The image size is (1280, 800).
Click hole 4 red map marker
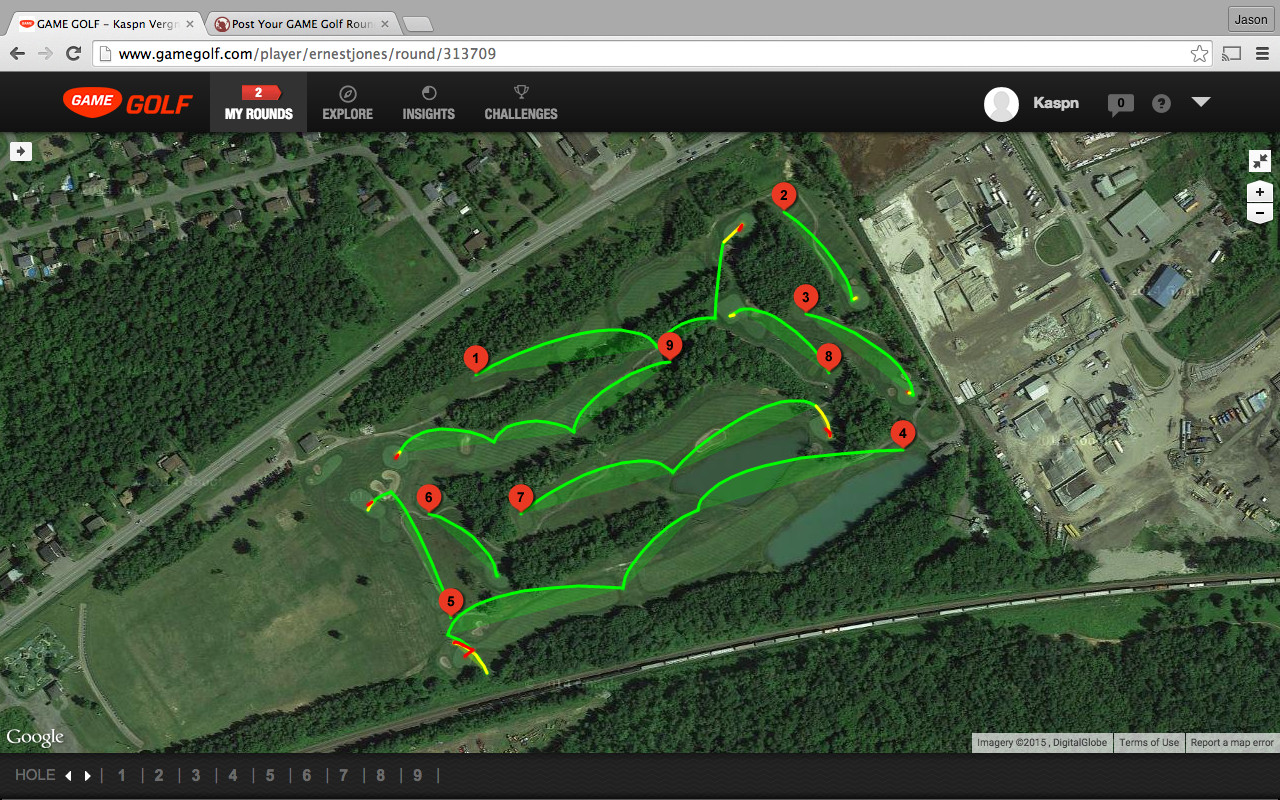tap(903, 435)
